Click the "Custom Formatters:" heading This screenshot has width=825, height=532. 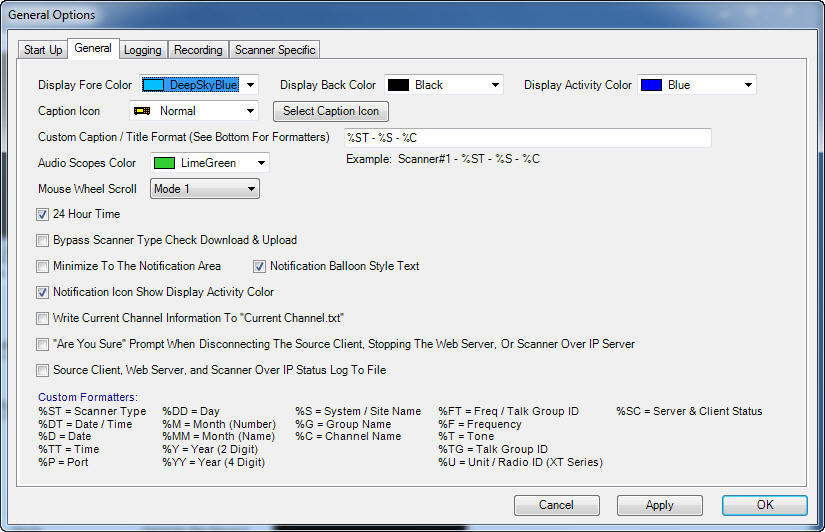pyautogui.click(x=88, y=397)
